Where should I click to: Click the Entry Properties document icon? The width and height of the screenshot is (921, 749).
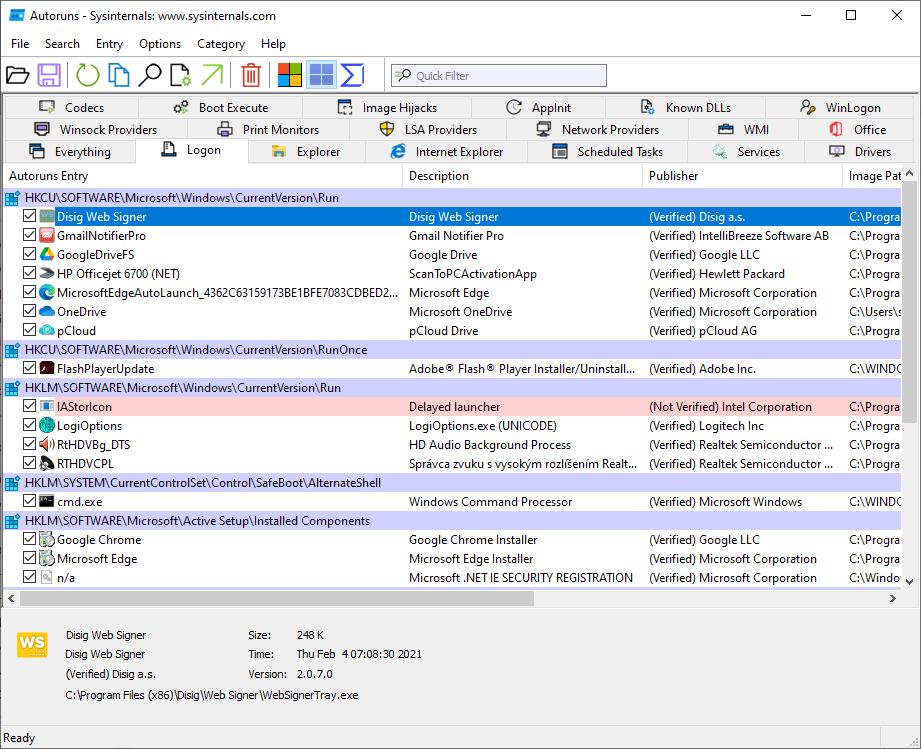coord(180,75)
